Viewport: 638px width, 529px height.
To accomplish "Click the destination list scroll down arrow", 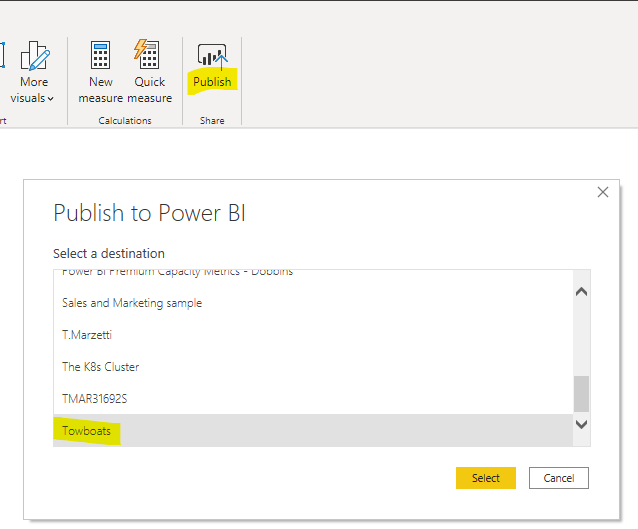I will [581, 425].
